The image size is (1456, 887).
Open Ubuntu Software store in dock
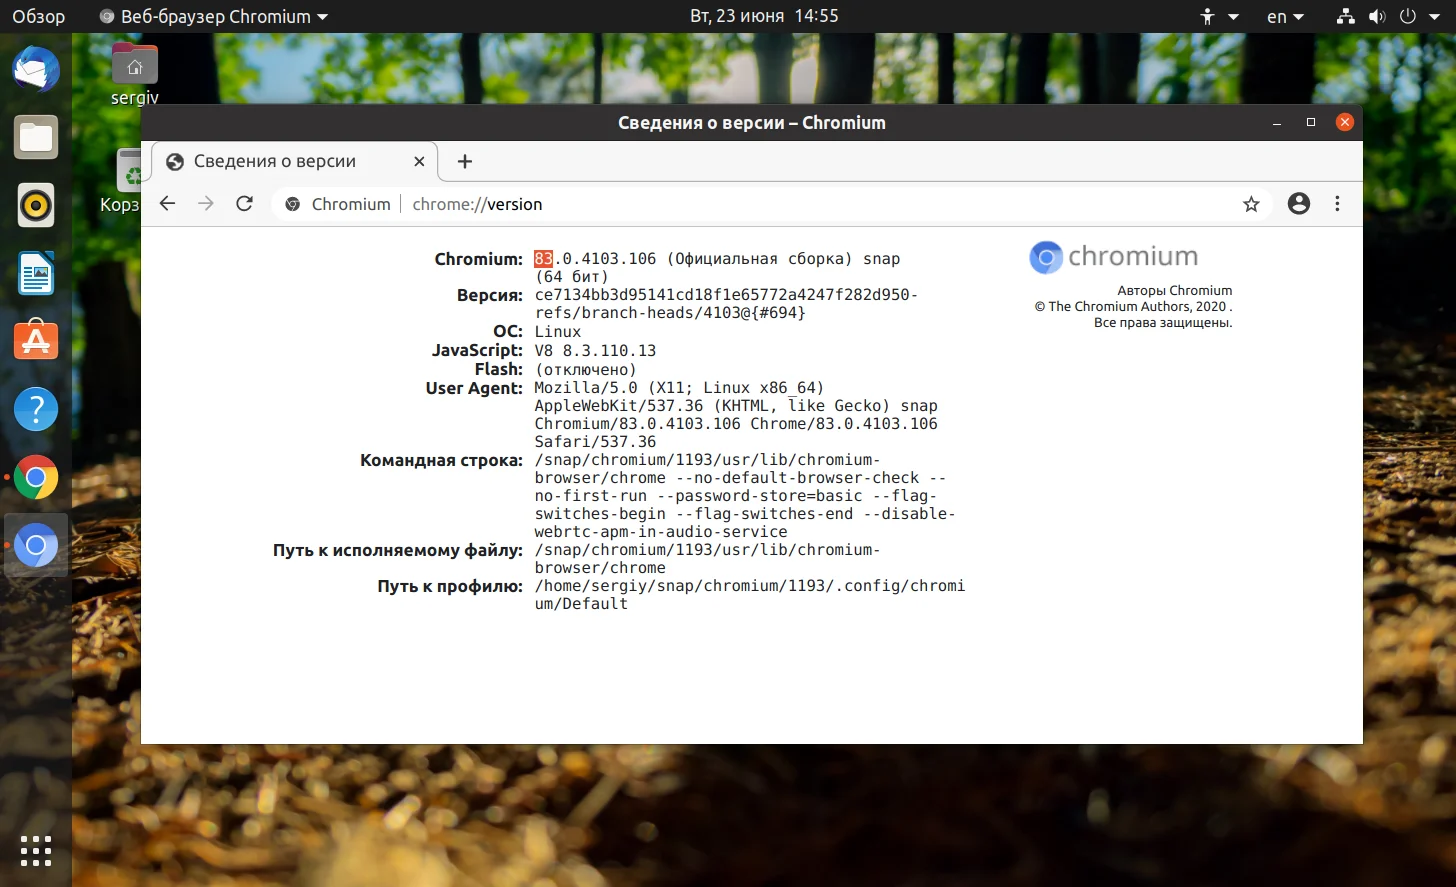(x=36, y=341)
